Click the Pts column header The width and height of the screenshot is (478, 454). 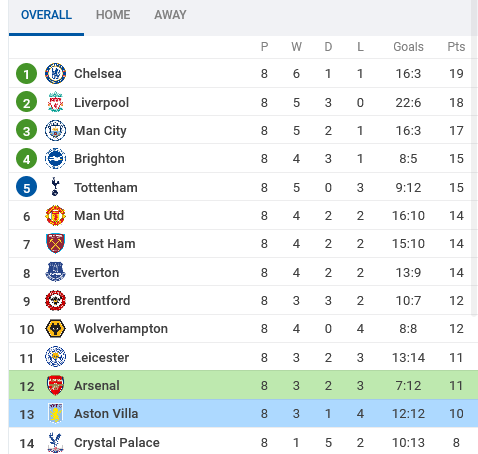(x=456, y=47)
